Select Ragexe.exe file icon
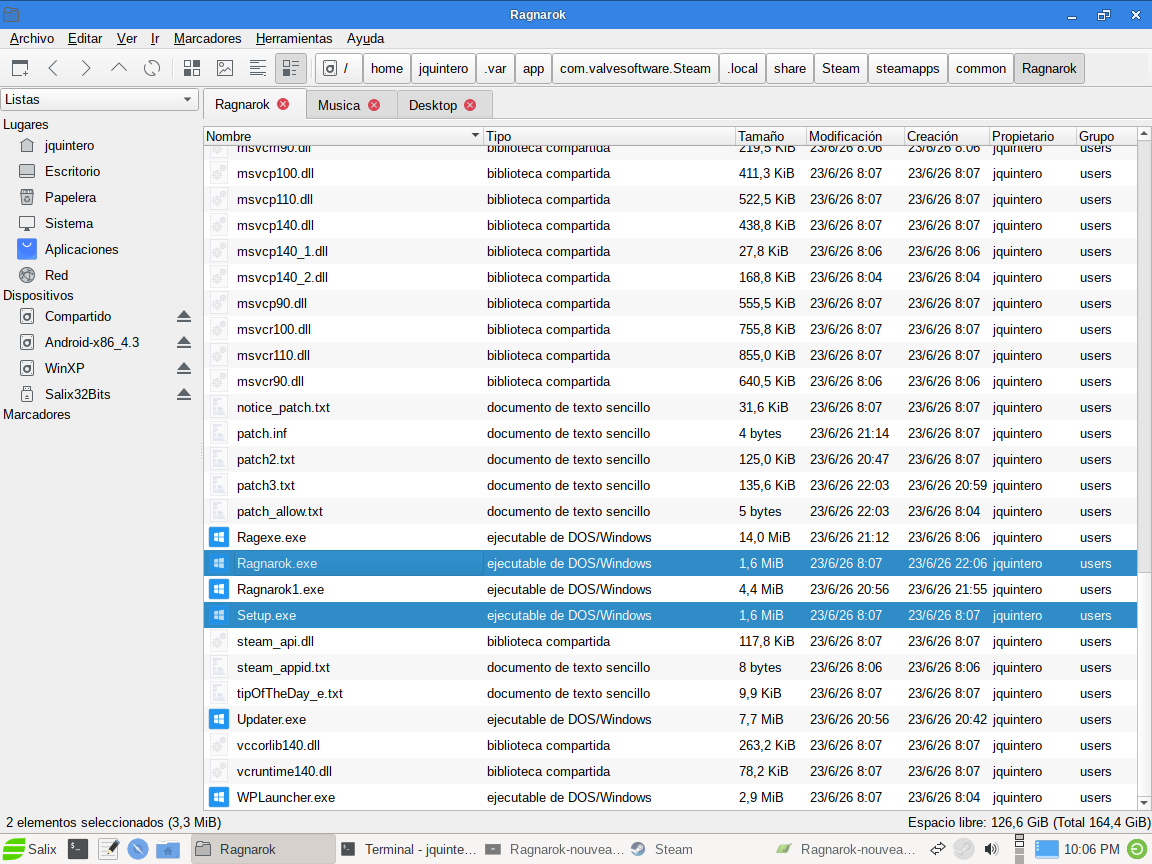This screenshot has height=864, width=1152. coord(219,538)
